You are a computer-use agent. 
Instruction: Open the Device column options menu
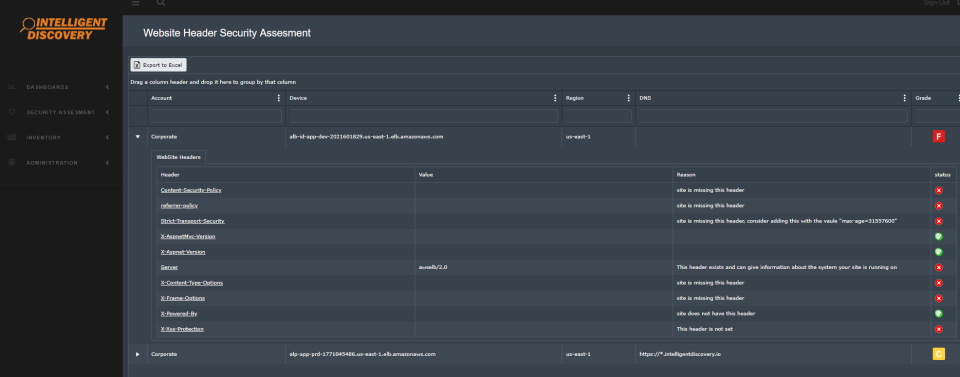[555, 98]
